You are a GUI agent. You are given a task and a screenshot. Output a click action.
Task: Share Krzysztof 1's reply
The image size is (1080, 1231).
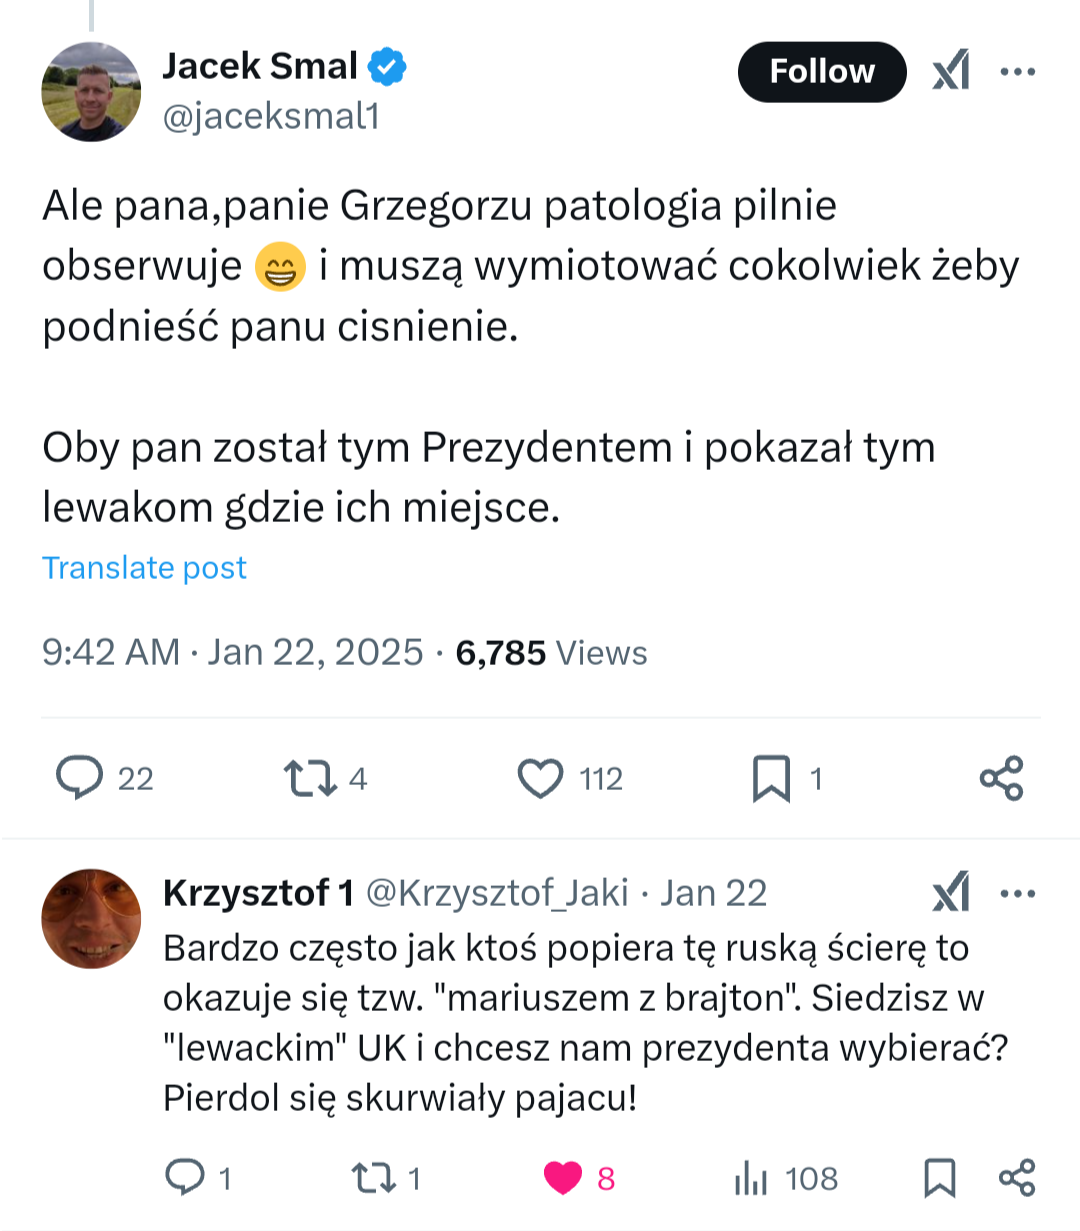click(x=1017, y=1177)
